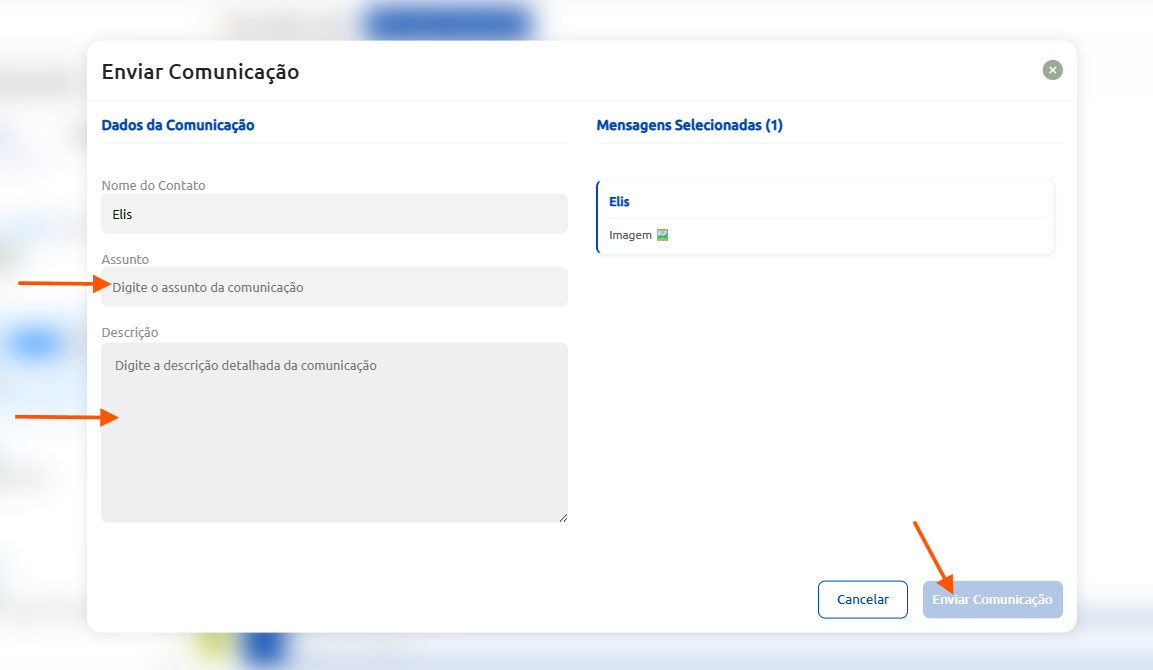The width and height of the screenshot is (1153, 670).
Task: Click the Nome do Contato label
Action: [x=153, y=185]
